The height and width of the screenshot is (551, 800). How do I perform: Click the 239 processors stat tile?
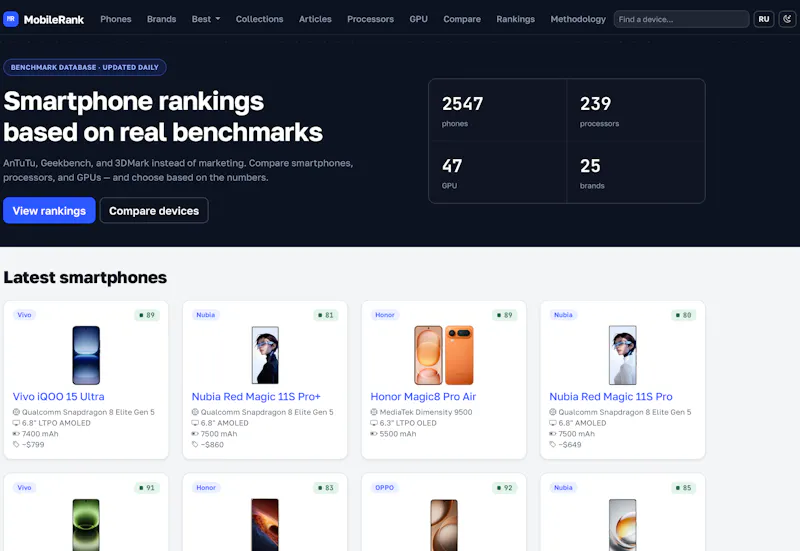pos(636,110)
